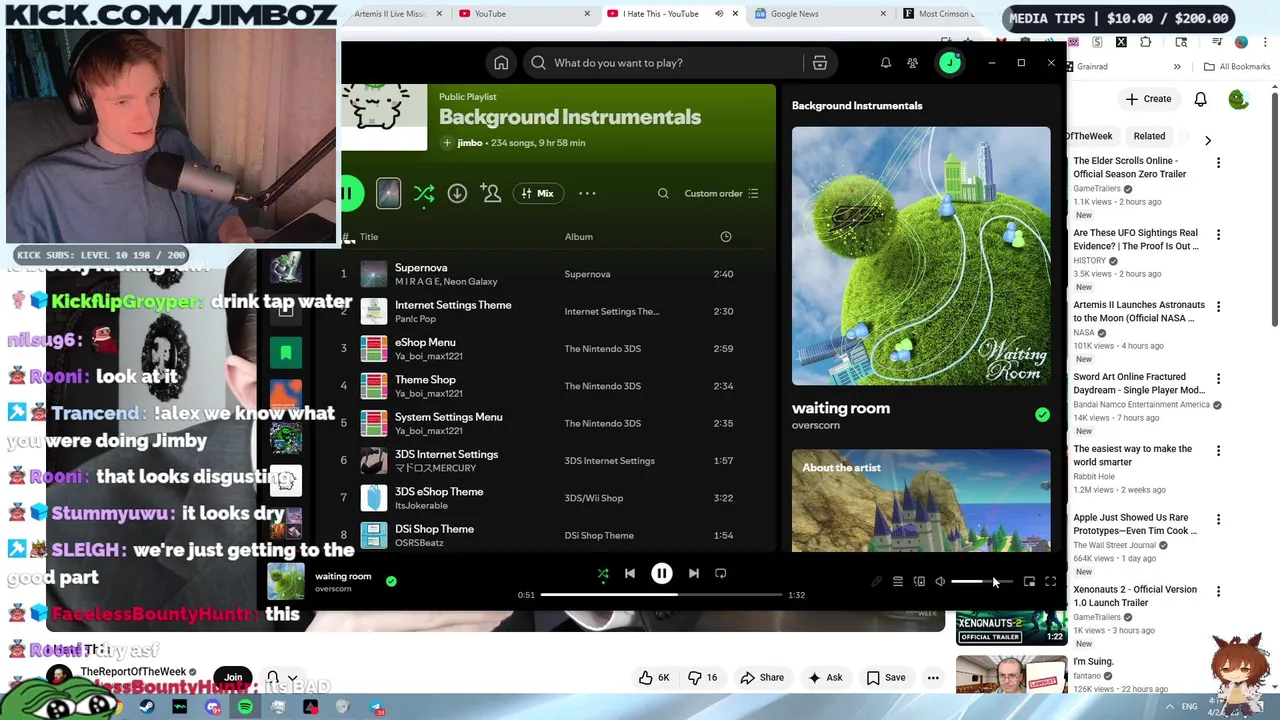Screen dimensions: 1280x720
Task: Select Related filter chip on YouTube
Action: tap(1149, 136)
